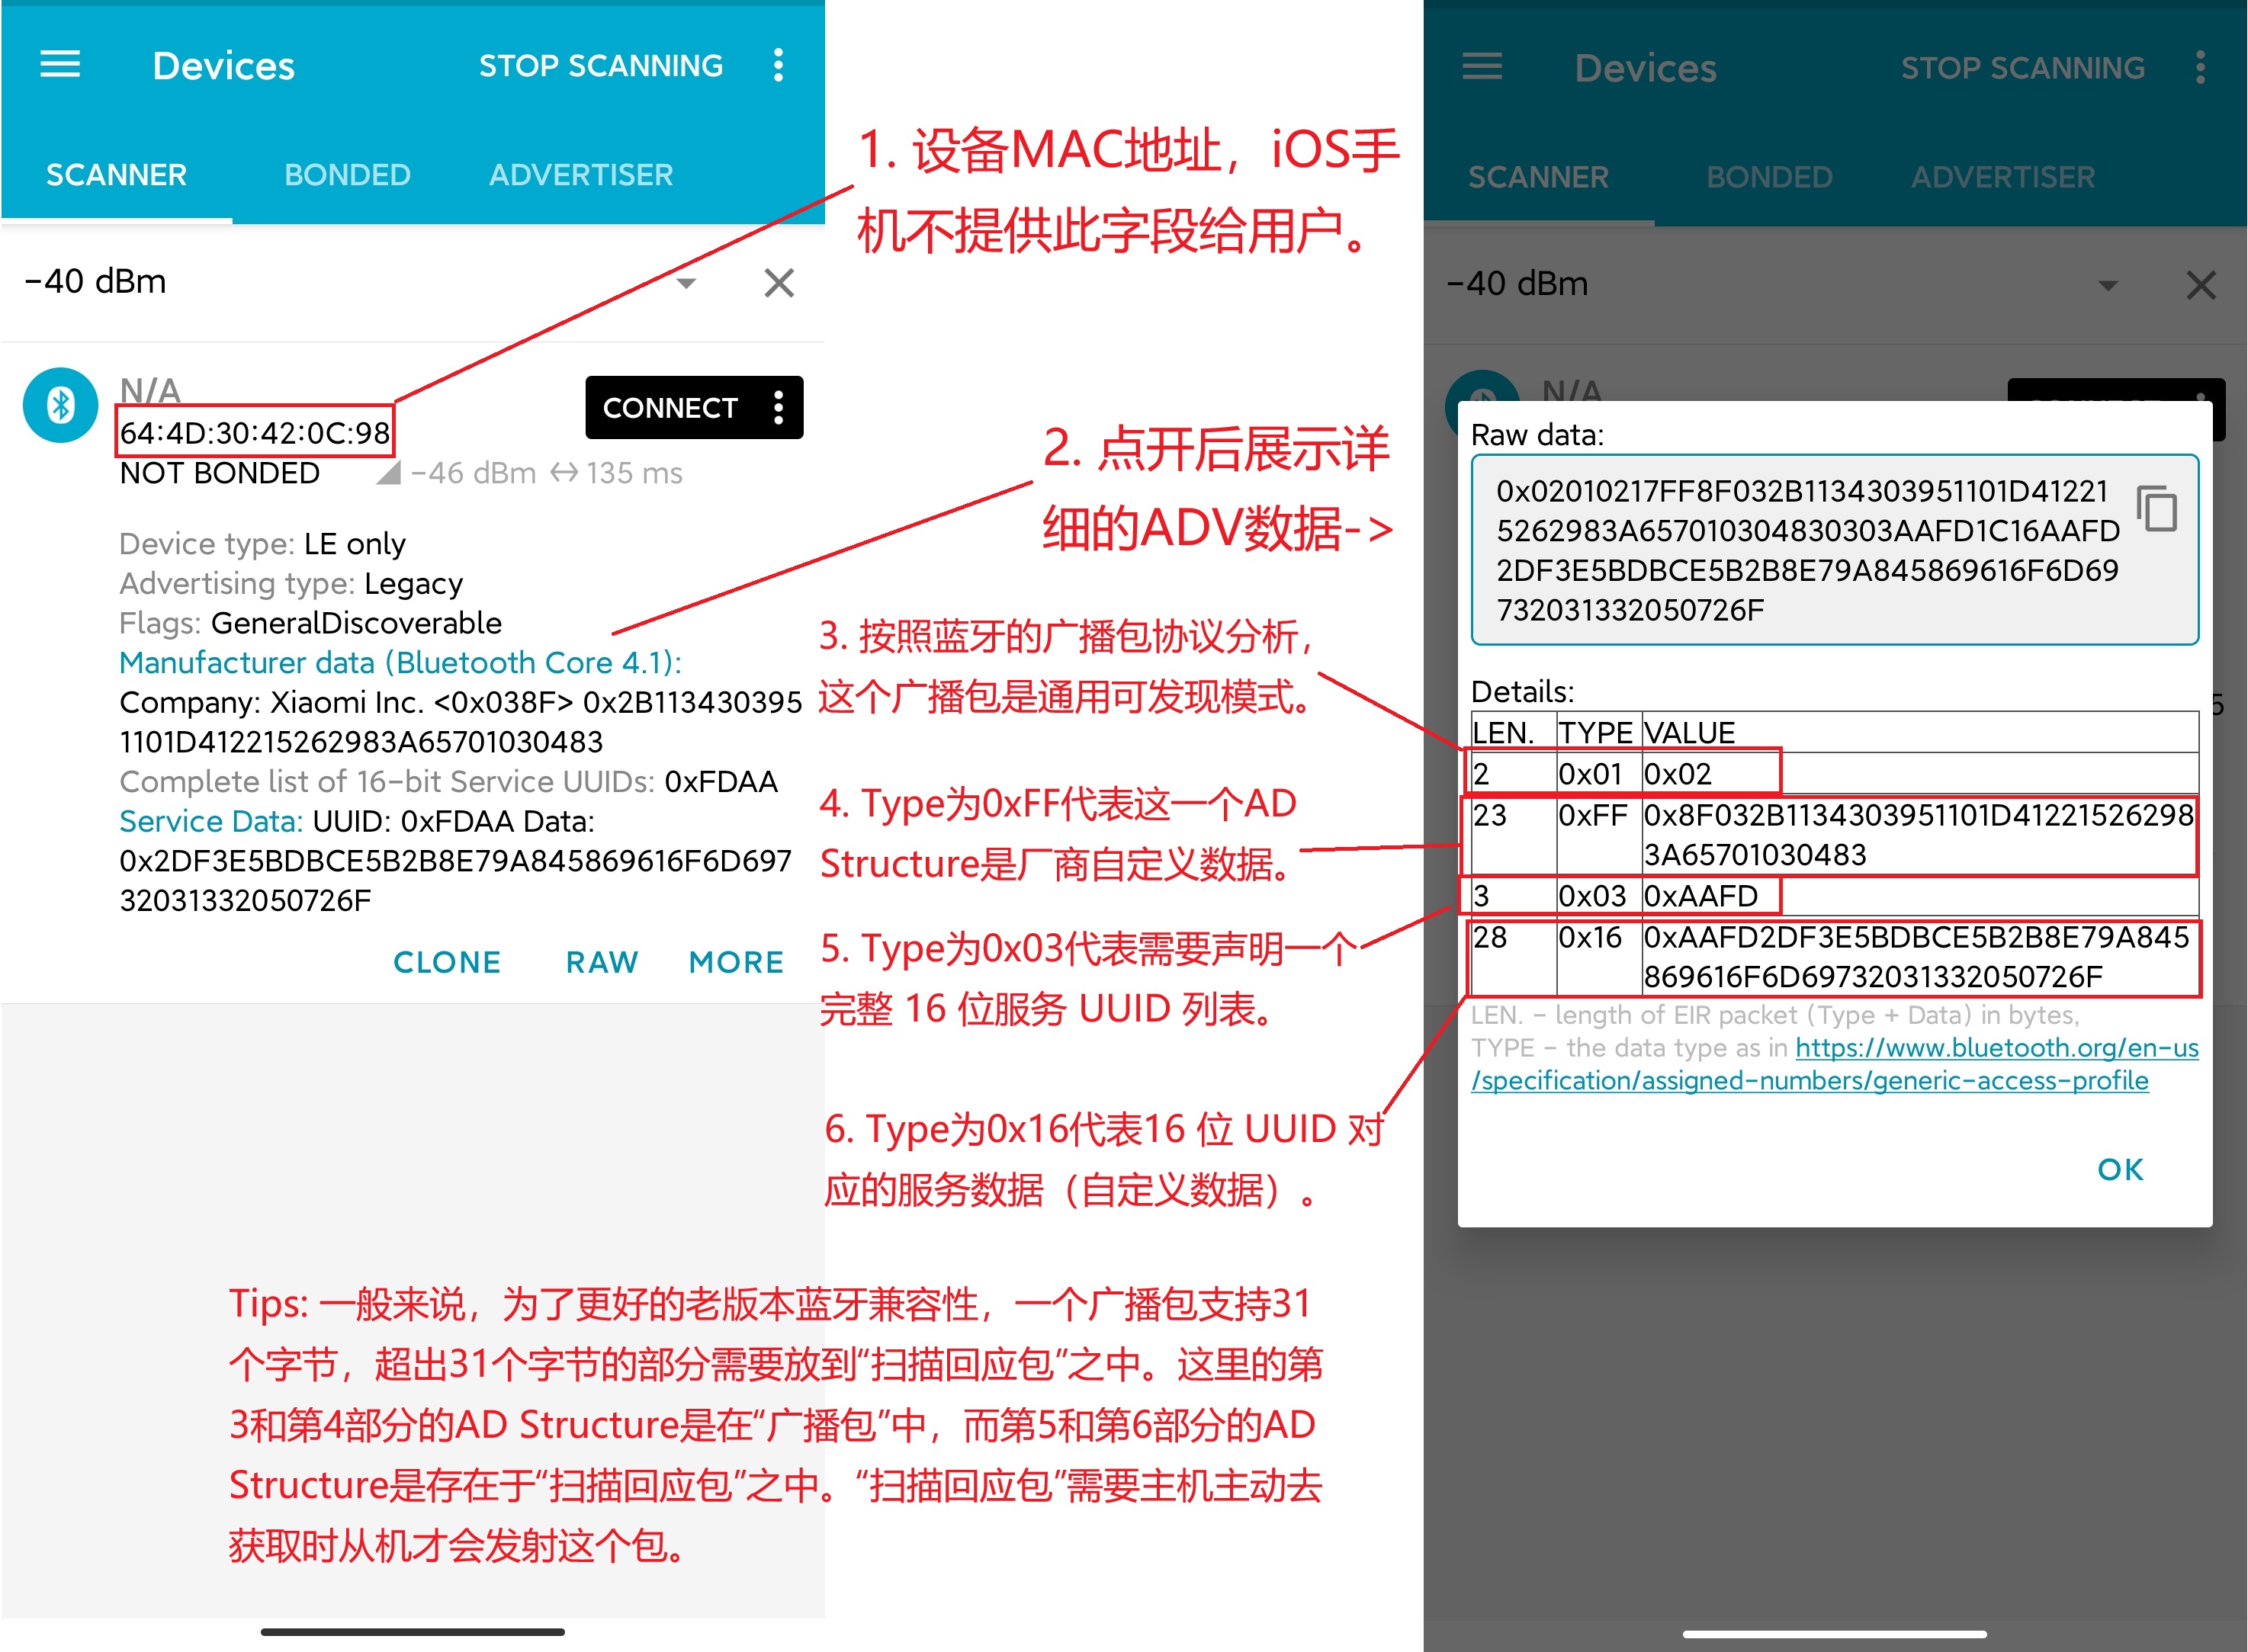
Task: Tap MORE under the device details
Action: (x=736, y=961)
